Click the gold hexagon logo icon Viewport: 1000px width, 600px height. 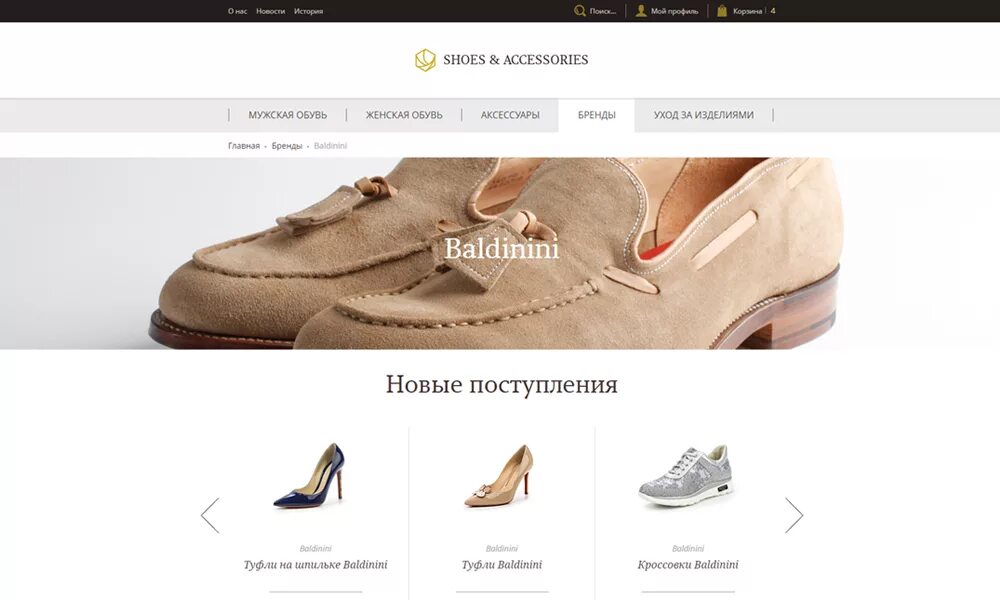click(x=425, y=60)
